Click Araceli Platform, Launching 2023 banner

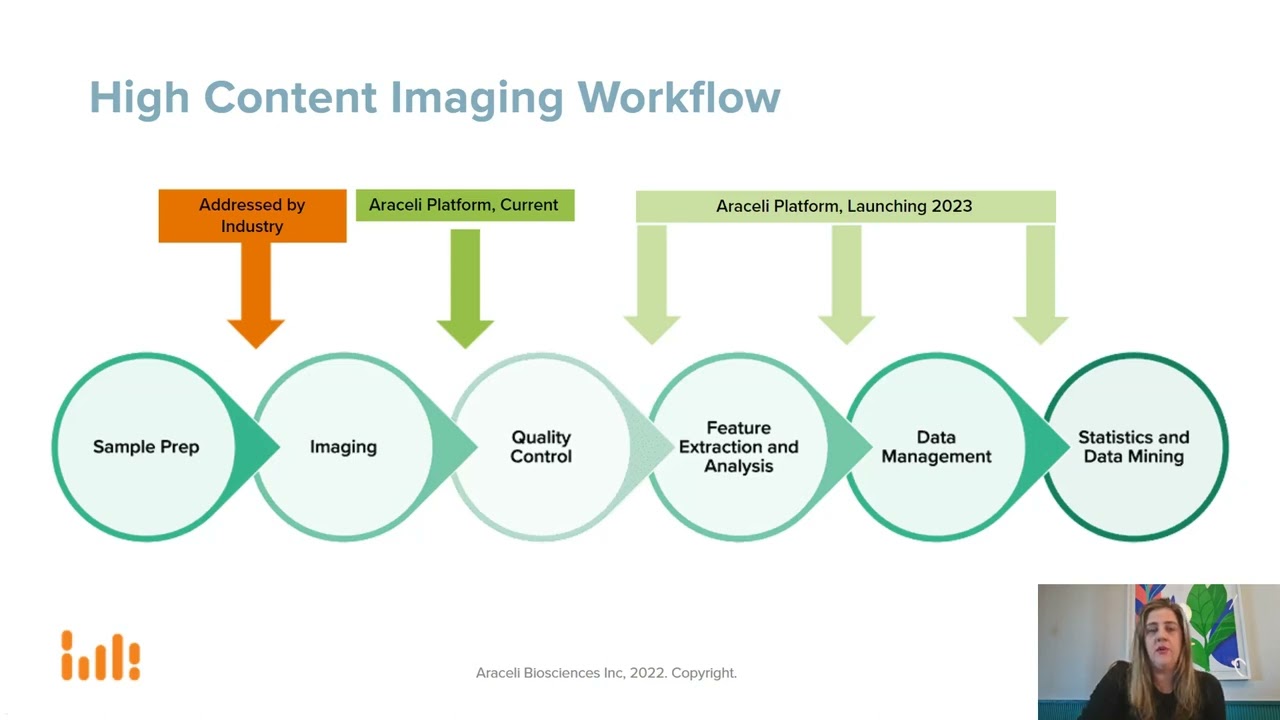coord(845,206)
